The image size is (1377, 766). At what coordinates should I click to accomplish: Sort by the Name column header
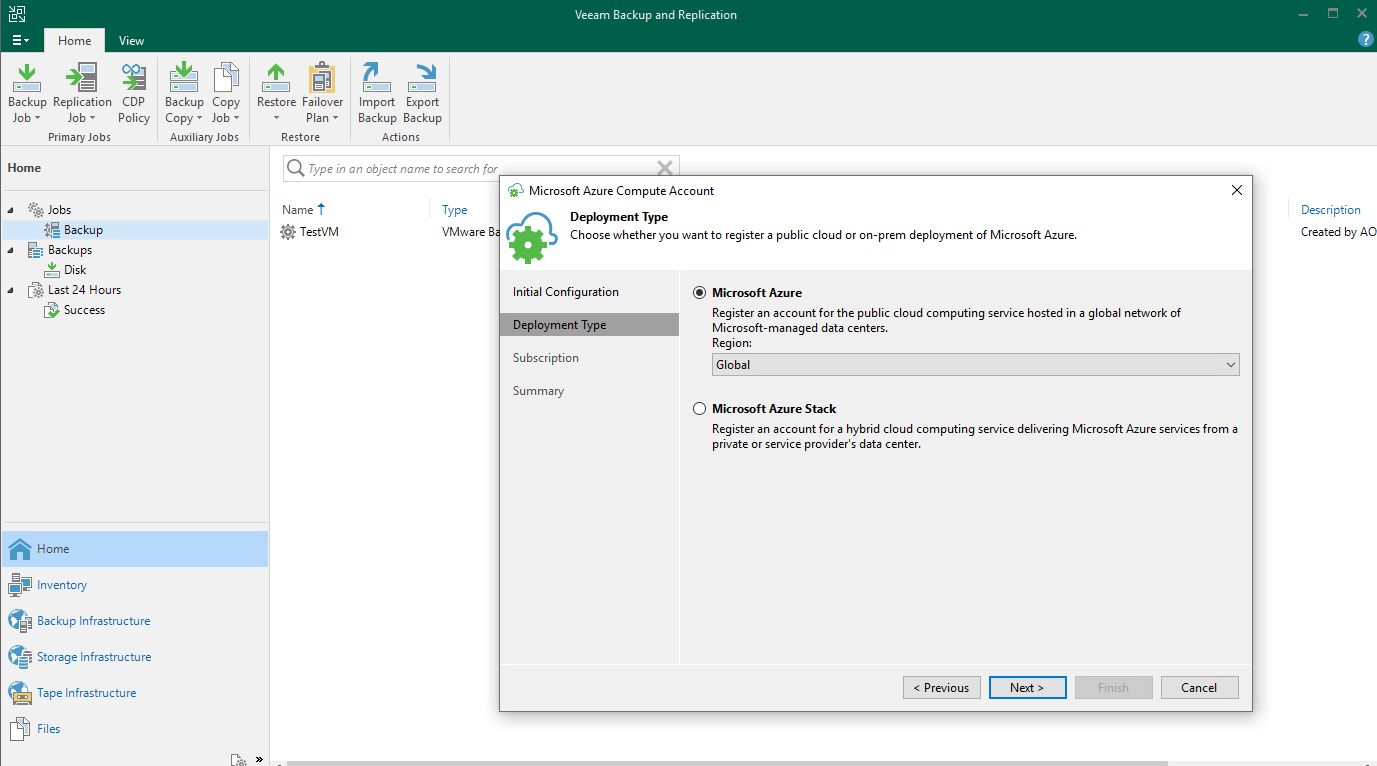(298, 210)
